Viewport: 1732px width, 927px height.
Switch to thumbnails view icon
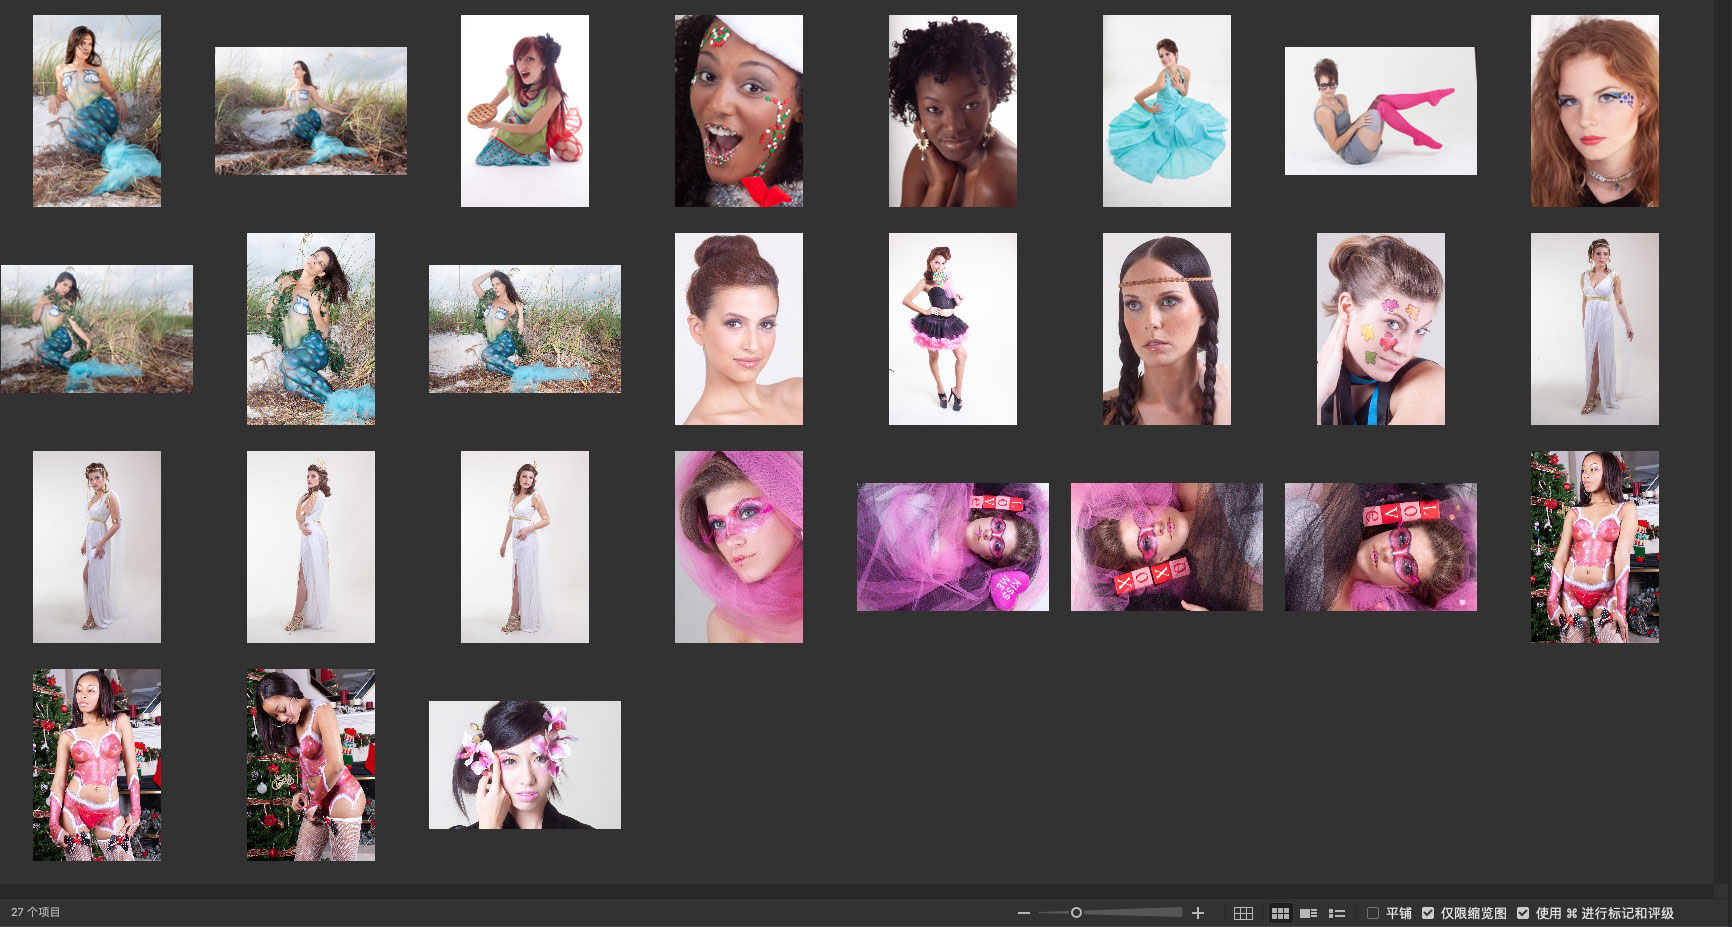pos(1280,913)
